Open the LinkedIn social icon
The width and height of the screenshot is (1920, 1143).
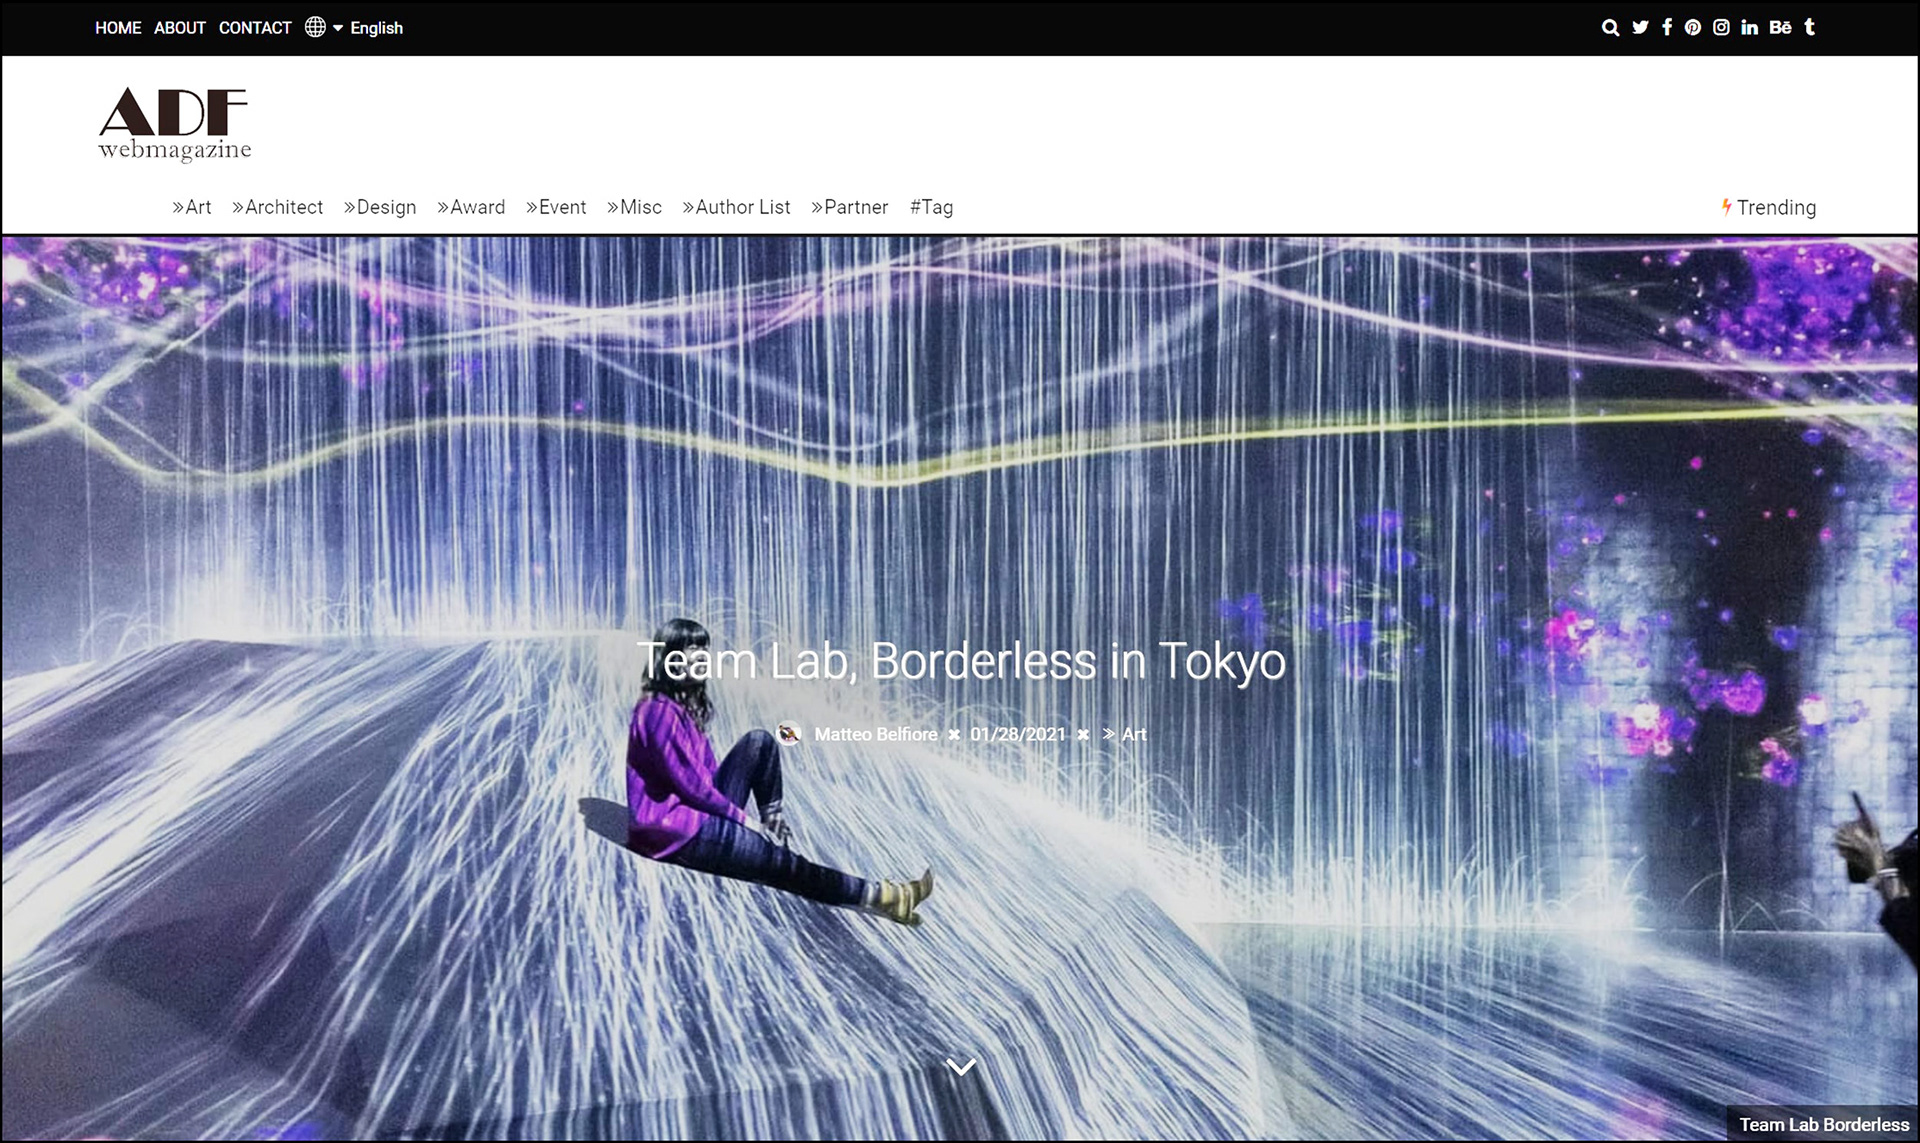(x=1749, y=28)
